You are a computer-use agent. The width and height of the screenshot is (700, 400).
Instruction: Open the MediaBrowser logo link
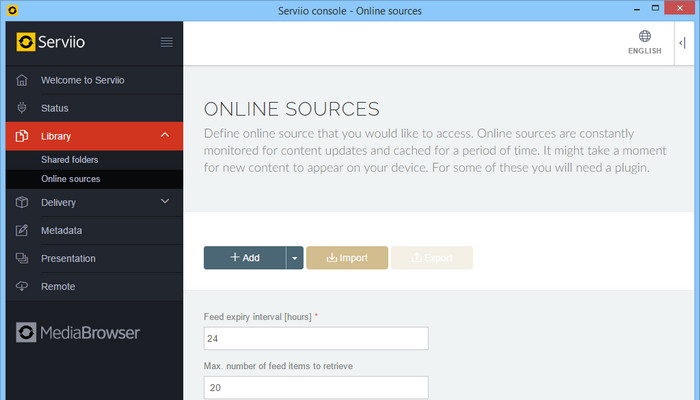pos(78,333)
